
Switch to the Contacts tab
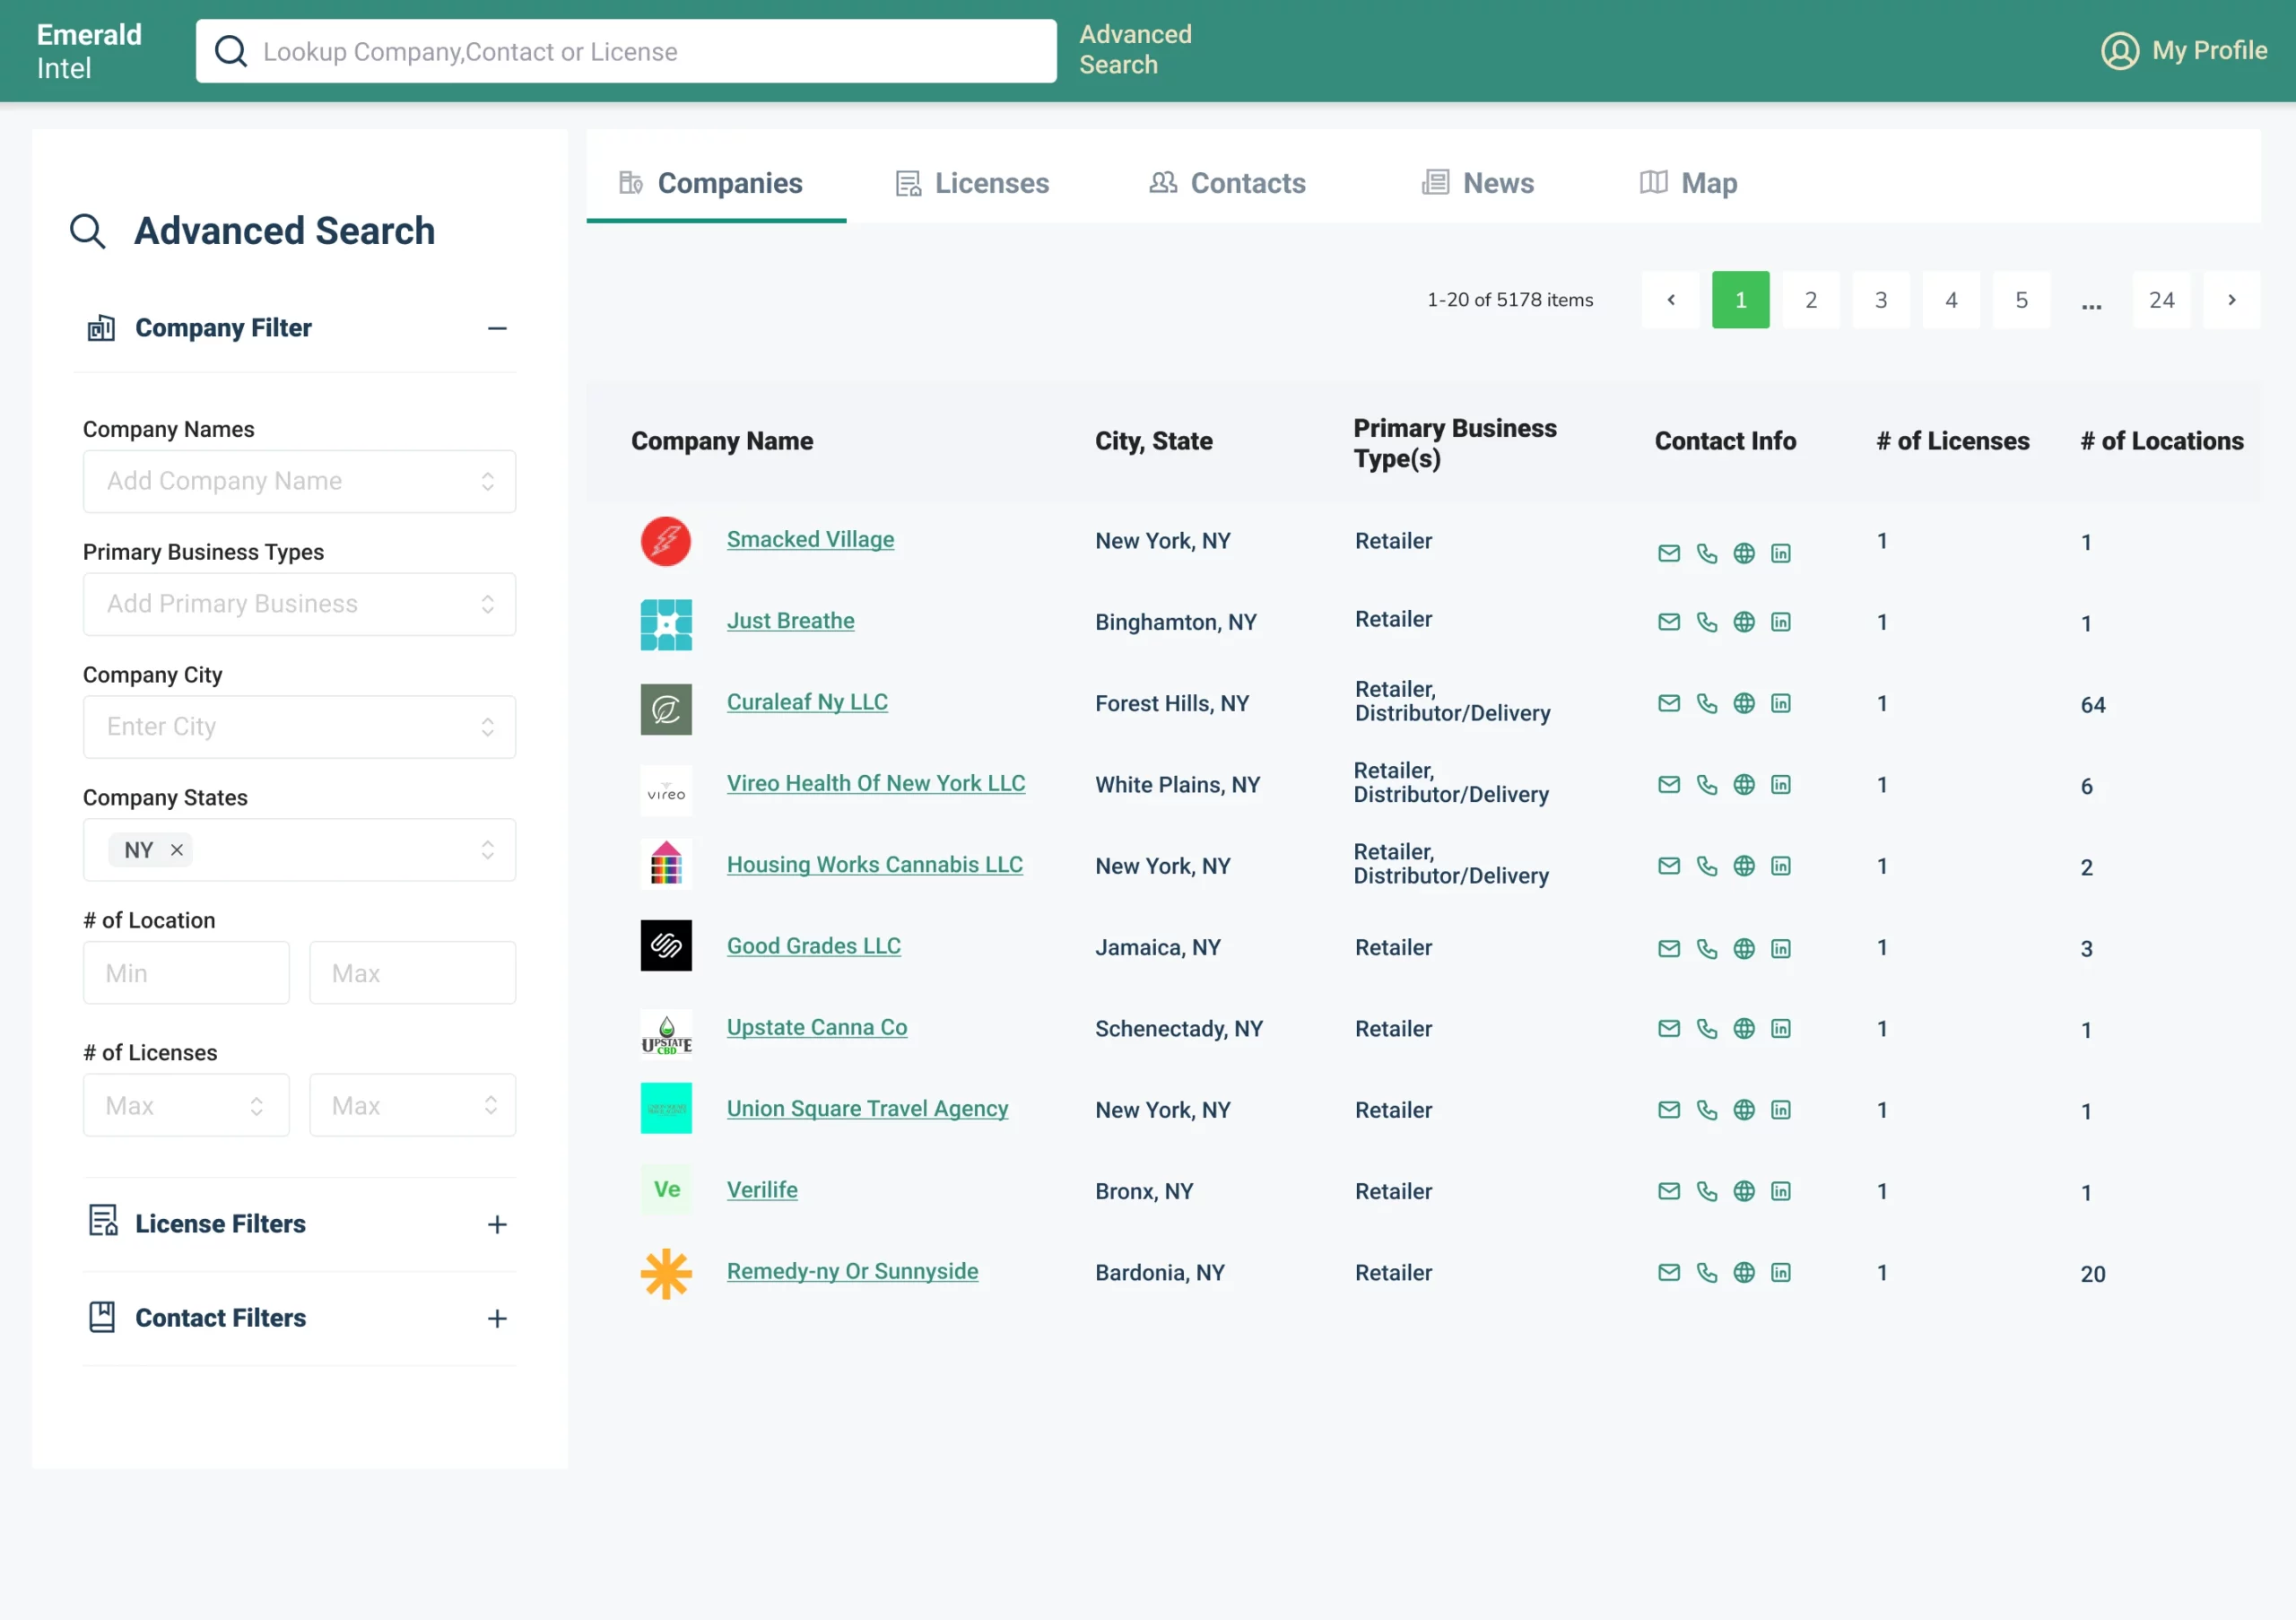[1227, 183]
